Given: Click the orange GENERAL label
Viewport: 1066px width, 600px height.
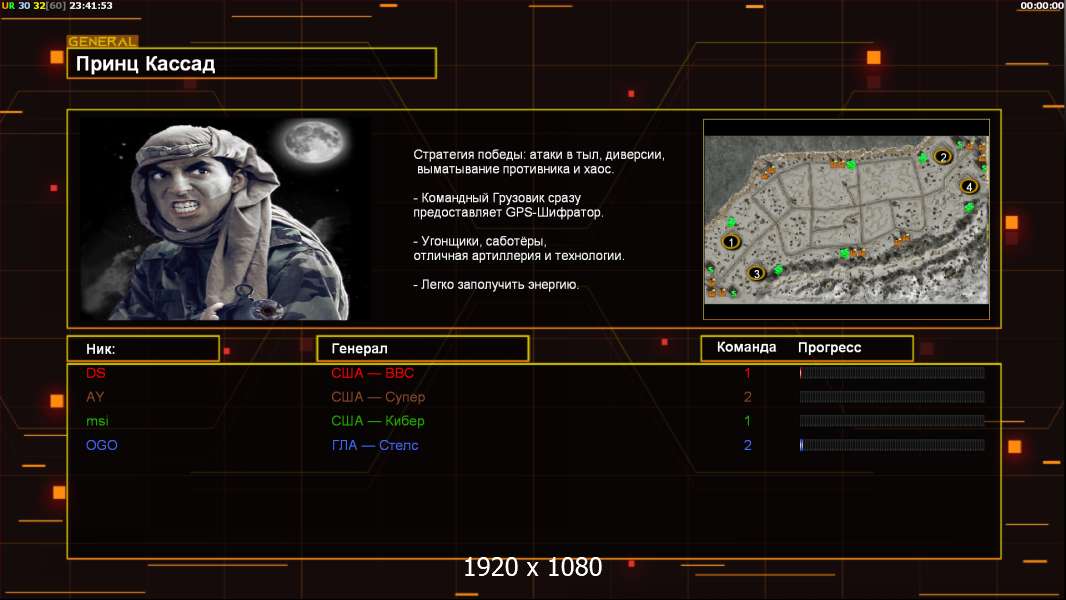Looking at the screenshot, I should pos(102,41).
